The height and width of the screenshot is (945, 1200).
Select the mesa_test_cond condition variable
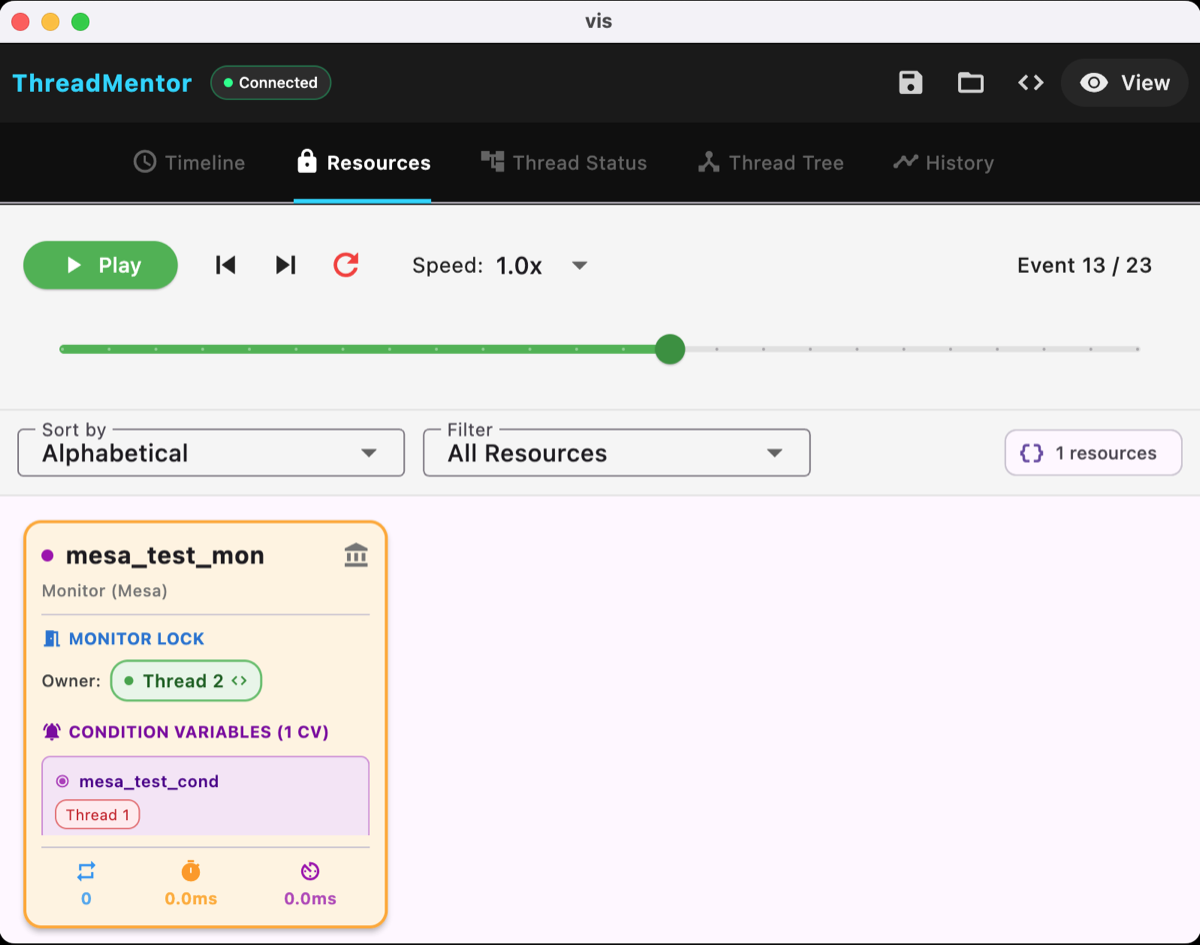(x=149, y=781)
